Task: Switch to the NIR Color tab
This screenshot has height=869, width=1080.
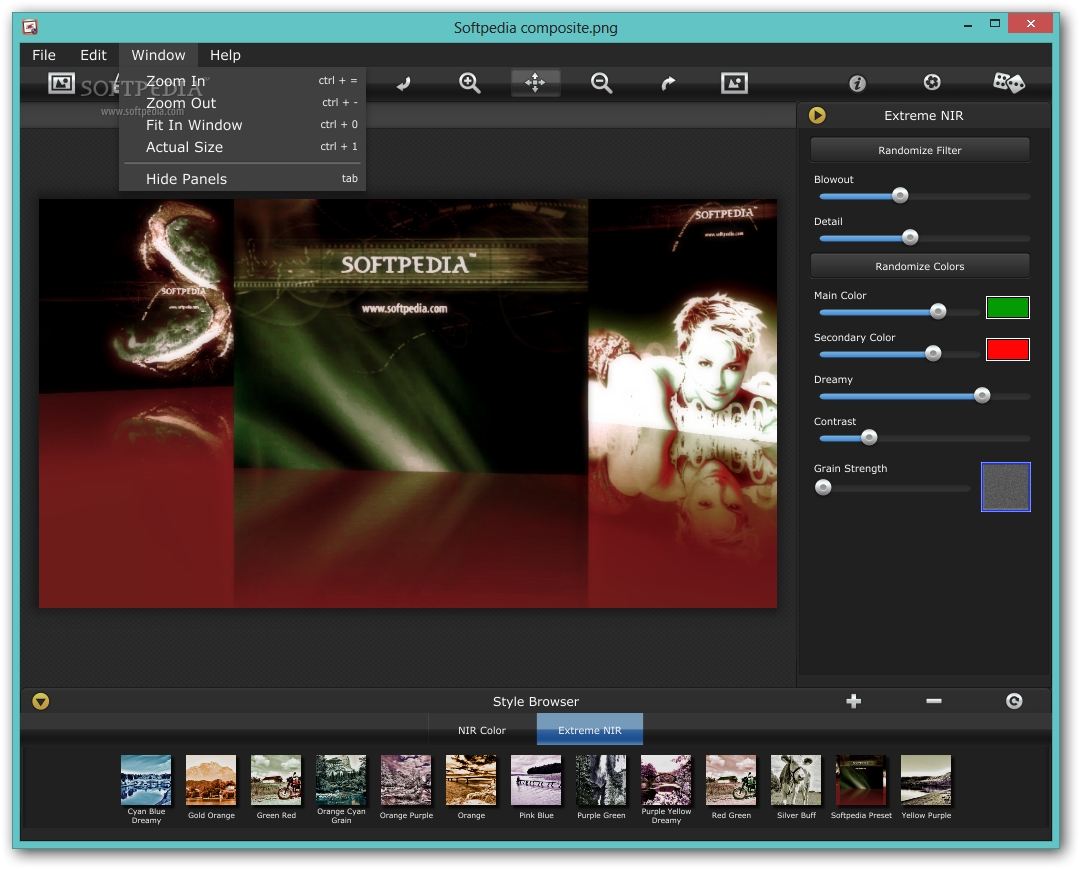Action: click(x=482, y=730)
